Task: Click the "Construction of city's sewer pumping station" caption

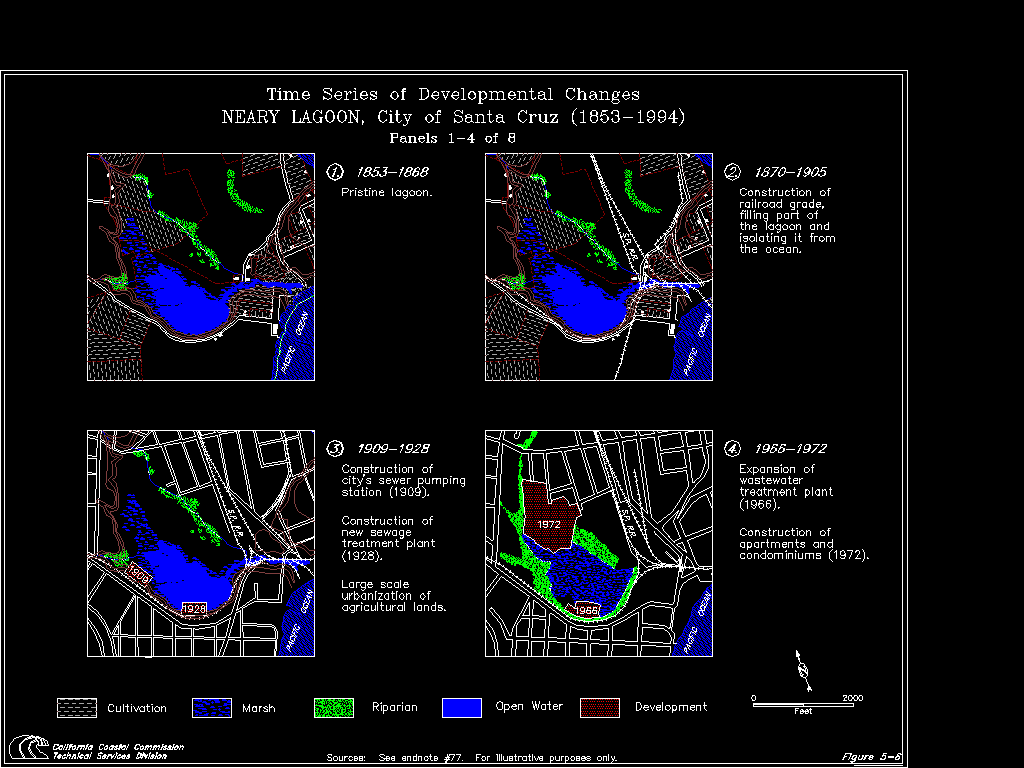Action: click(404, 481)
